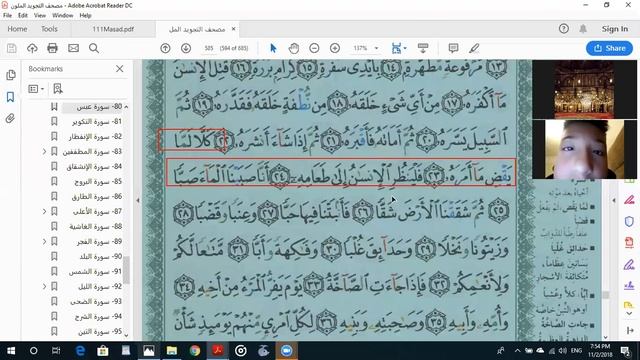Image resolution: width=640 pixels, height=360 pixels.
Task: Expand bookmark 83 سورة المطففين
Action: pos(44,151)
